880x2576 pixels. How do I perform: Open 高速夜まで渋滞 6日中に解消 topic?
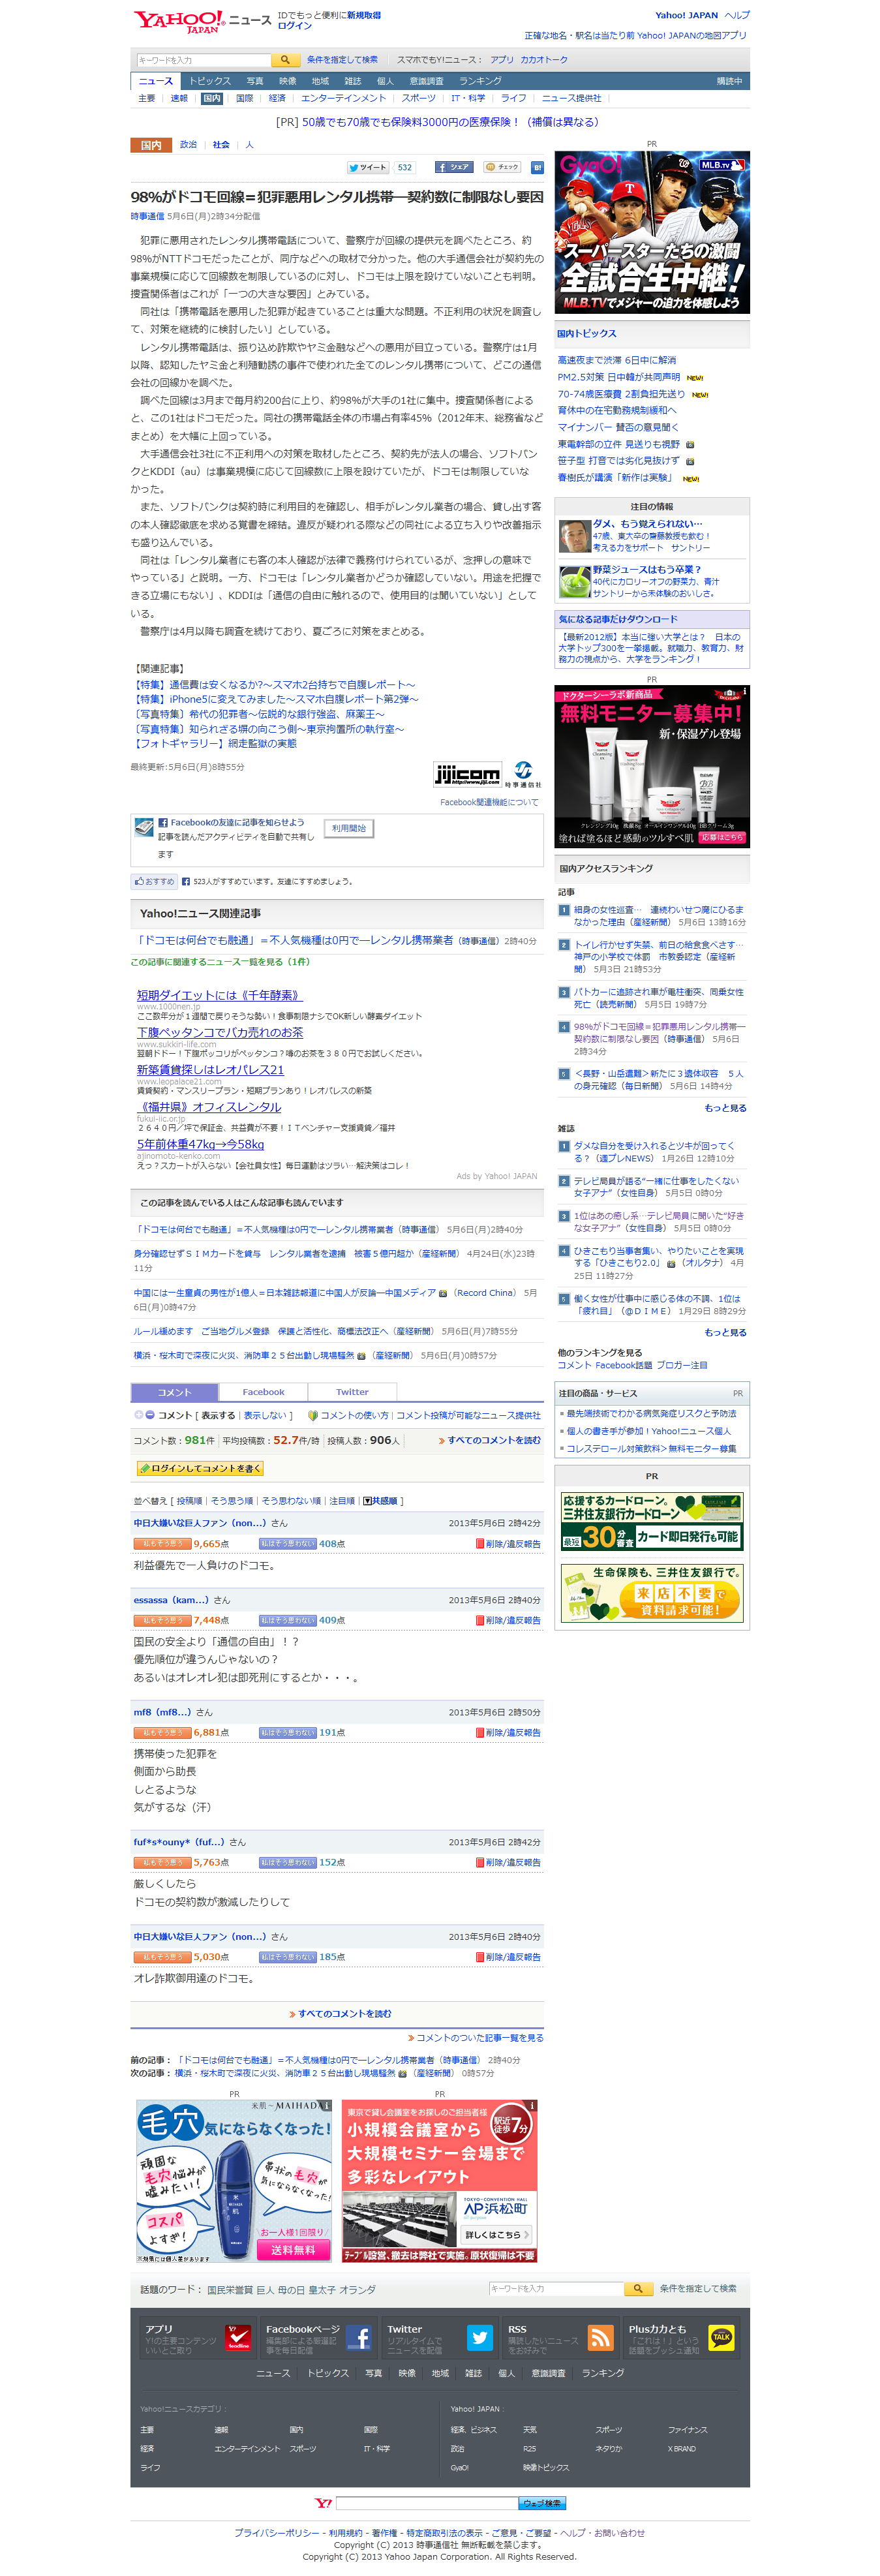[x=616, y=360]
